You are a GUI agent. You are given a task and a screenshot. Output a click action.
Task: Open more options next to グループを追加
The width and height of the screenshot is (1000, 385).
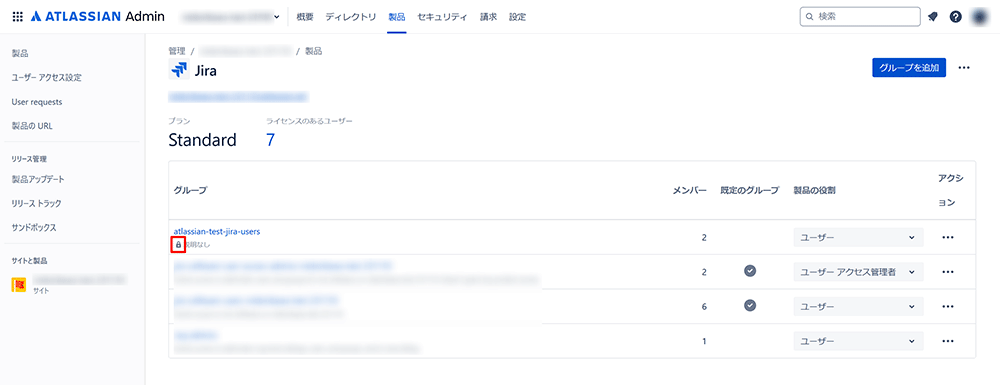point(964,68)
